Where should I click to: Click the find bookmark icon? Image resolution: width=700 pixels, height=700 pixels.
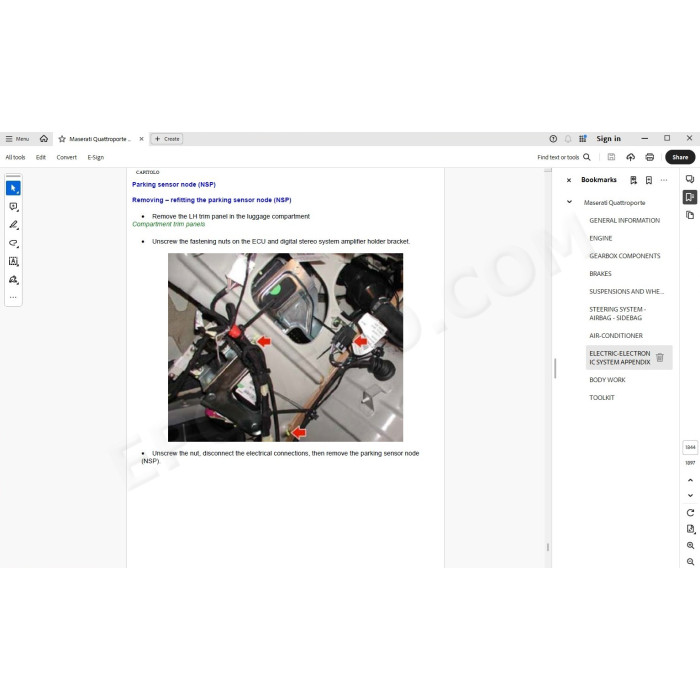(x=633, y=180)
